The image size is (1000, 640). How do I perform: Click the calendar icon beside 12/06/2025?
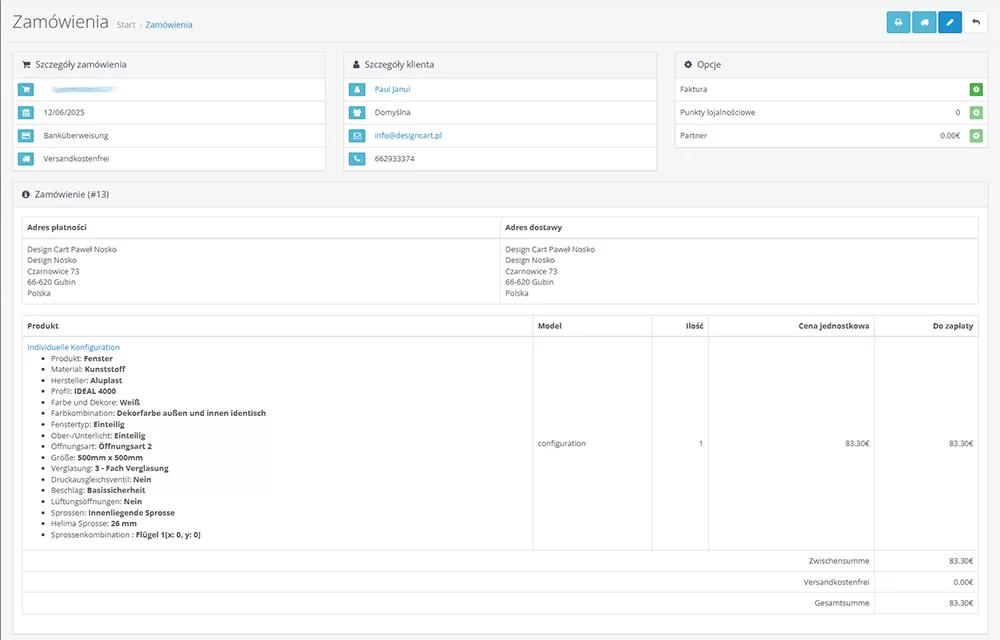26,113
